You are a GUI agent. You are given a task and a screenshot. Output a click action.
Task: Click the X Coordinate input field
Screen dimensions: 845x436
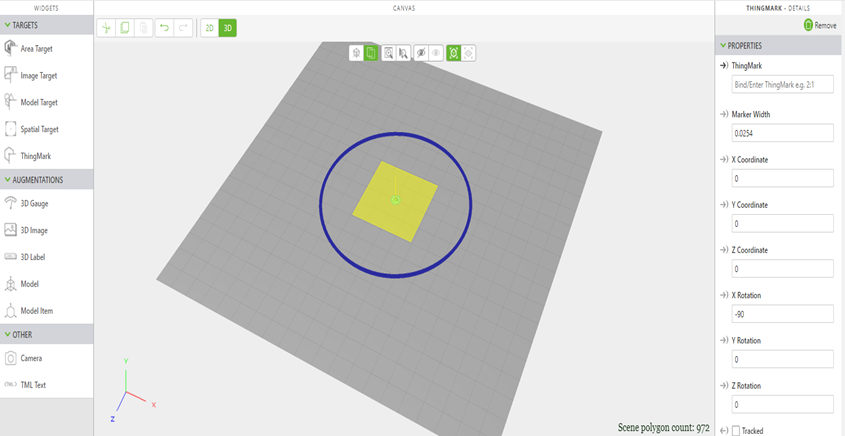782,178
